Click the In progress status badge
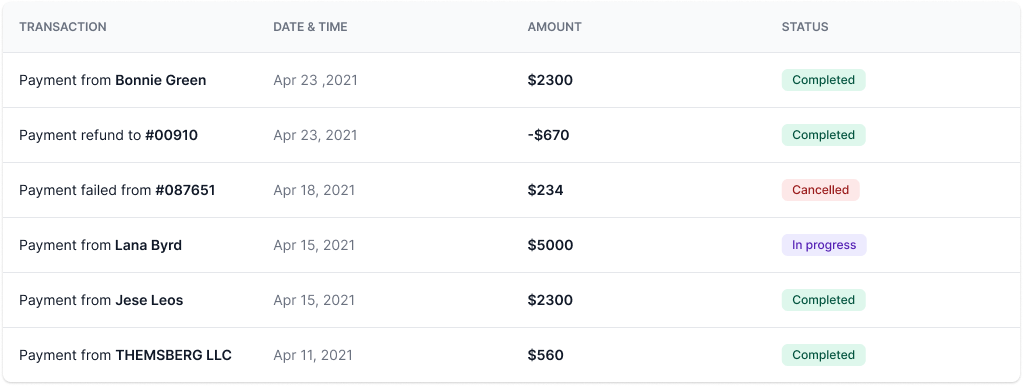 click(824, 245)
